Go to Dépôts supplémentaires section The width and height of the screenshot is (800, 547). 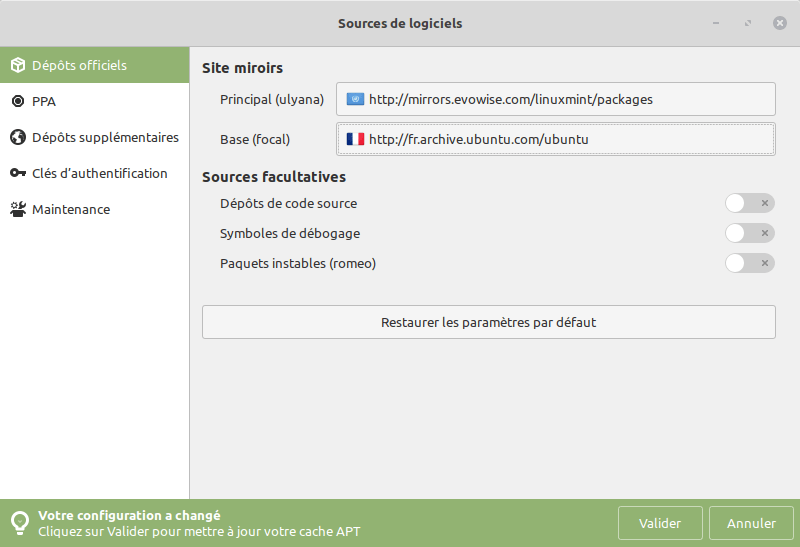[x=105, y=137]
